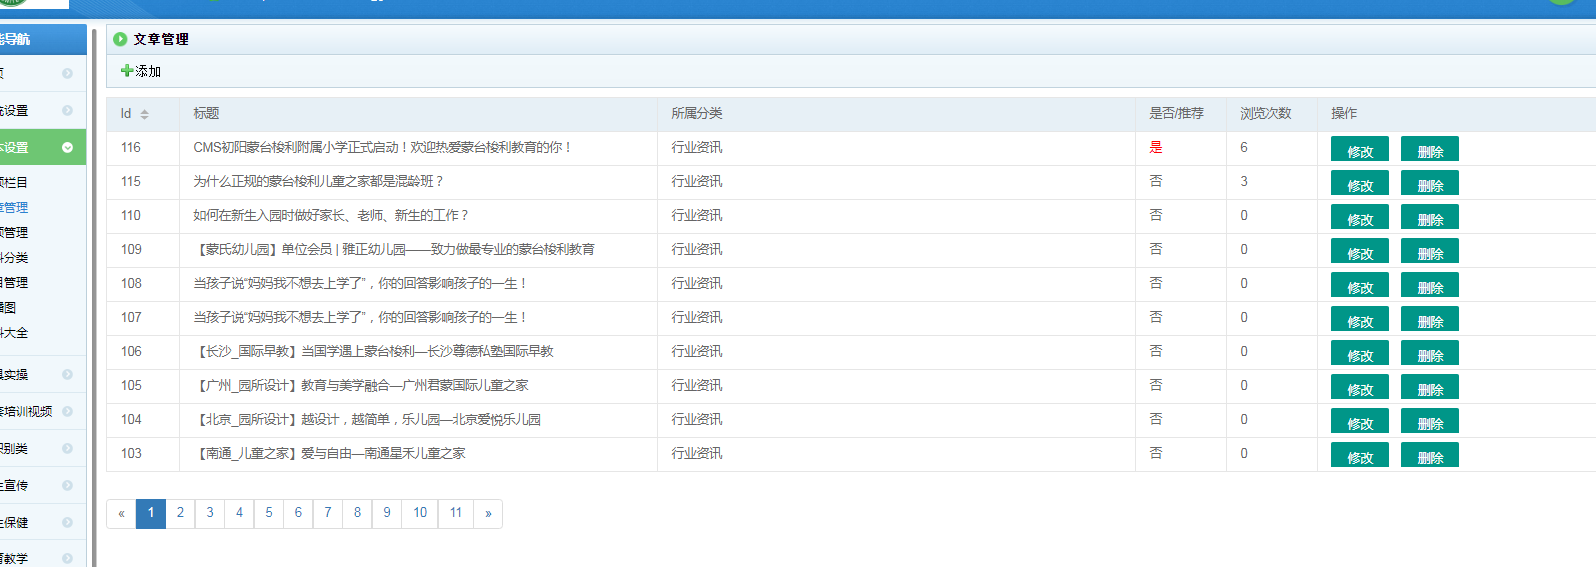1596x567 pixels.
Task: Remove article 107
Action: point(1430,319)
